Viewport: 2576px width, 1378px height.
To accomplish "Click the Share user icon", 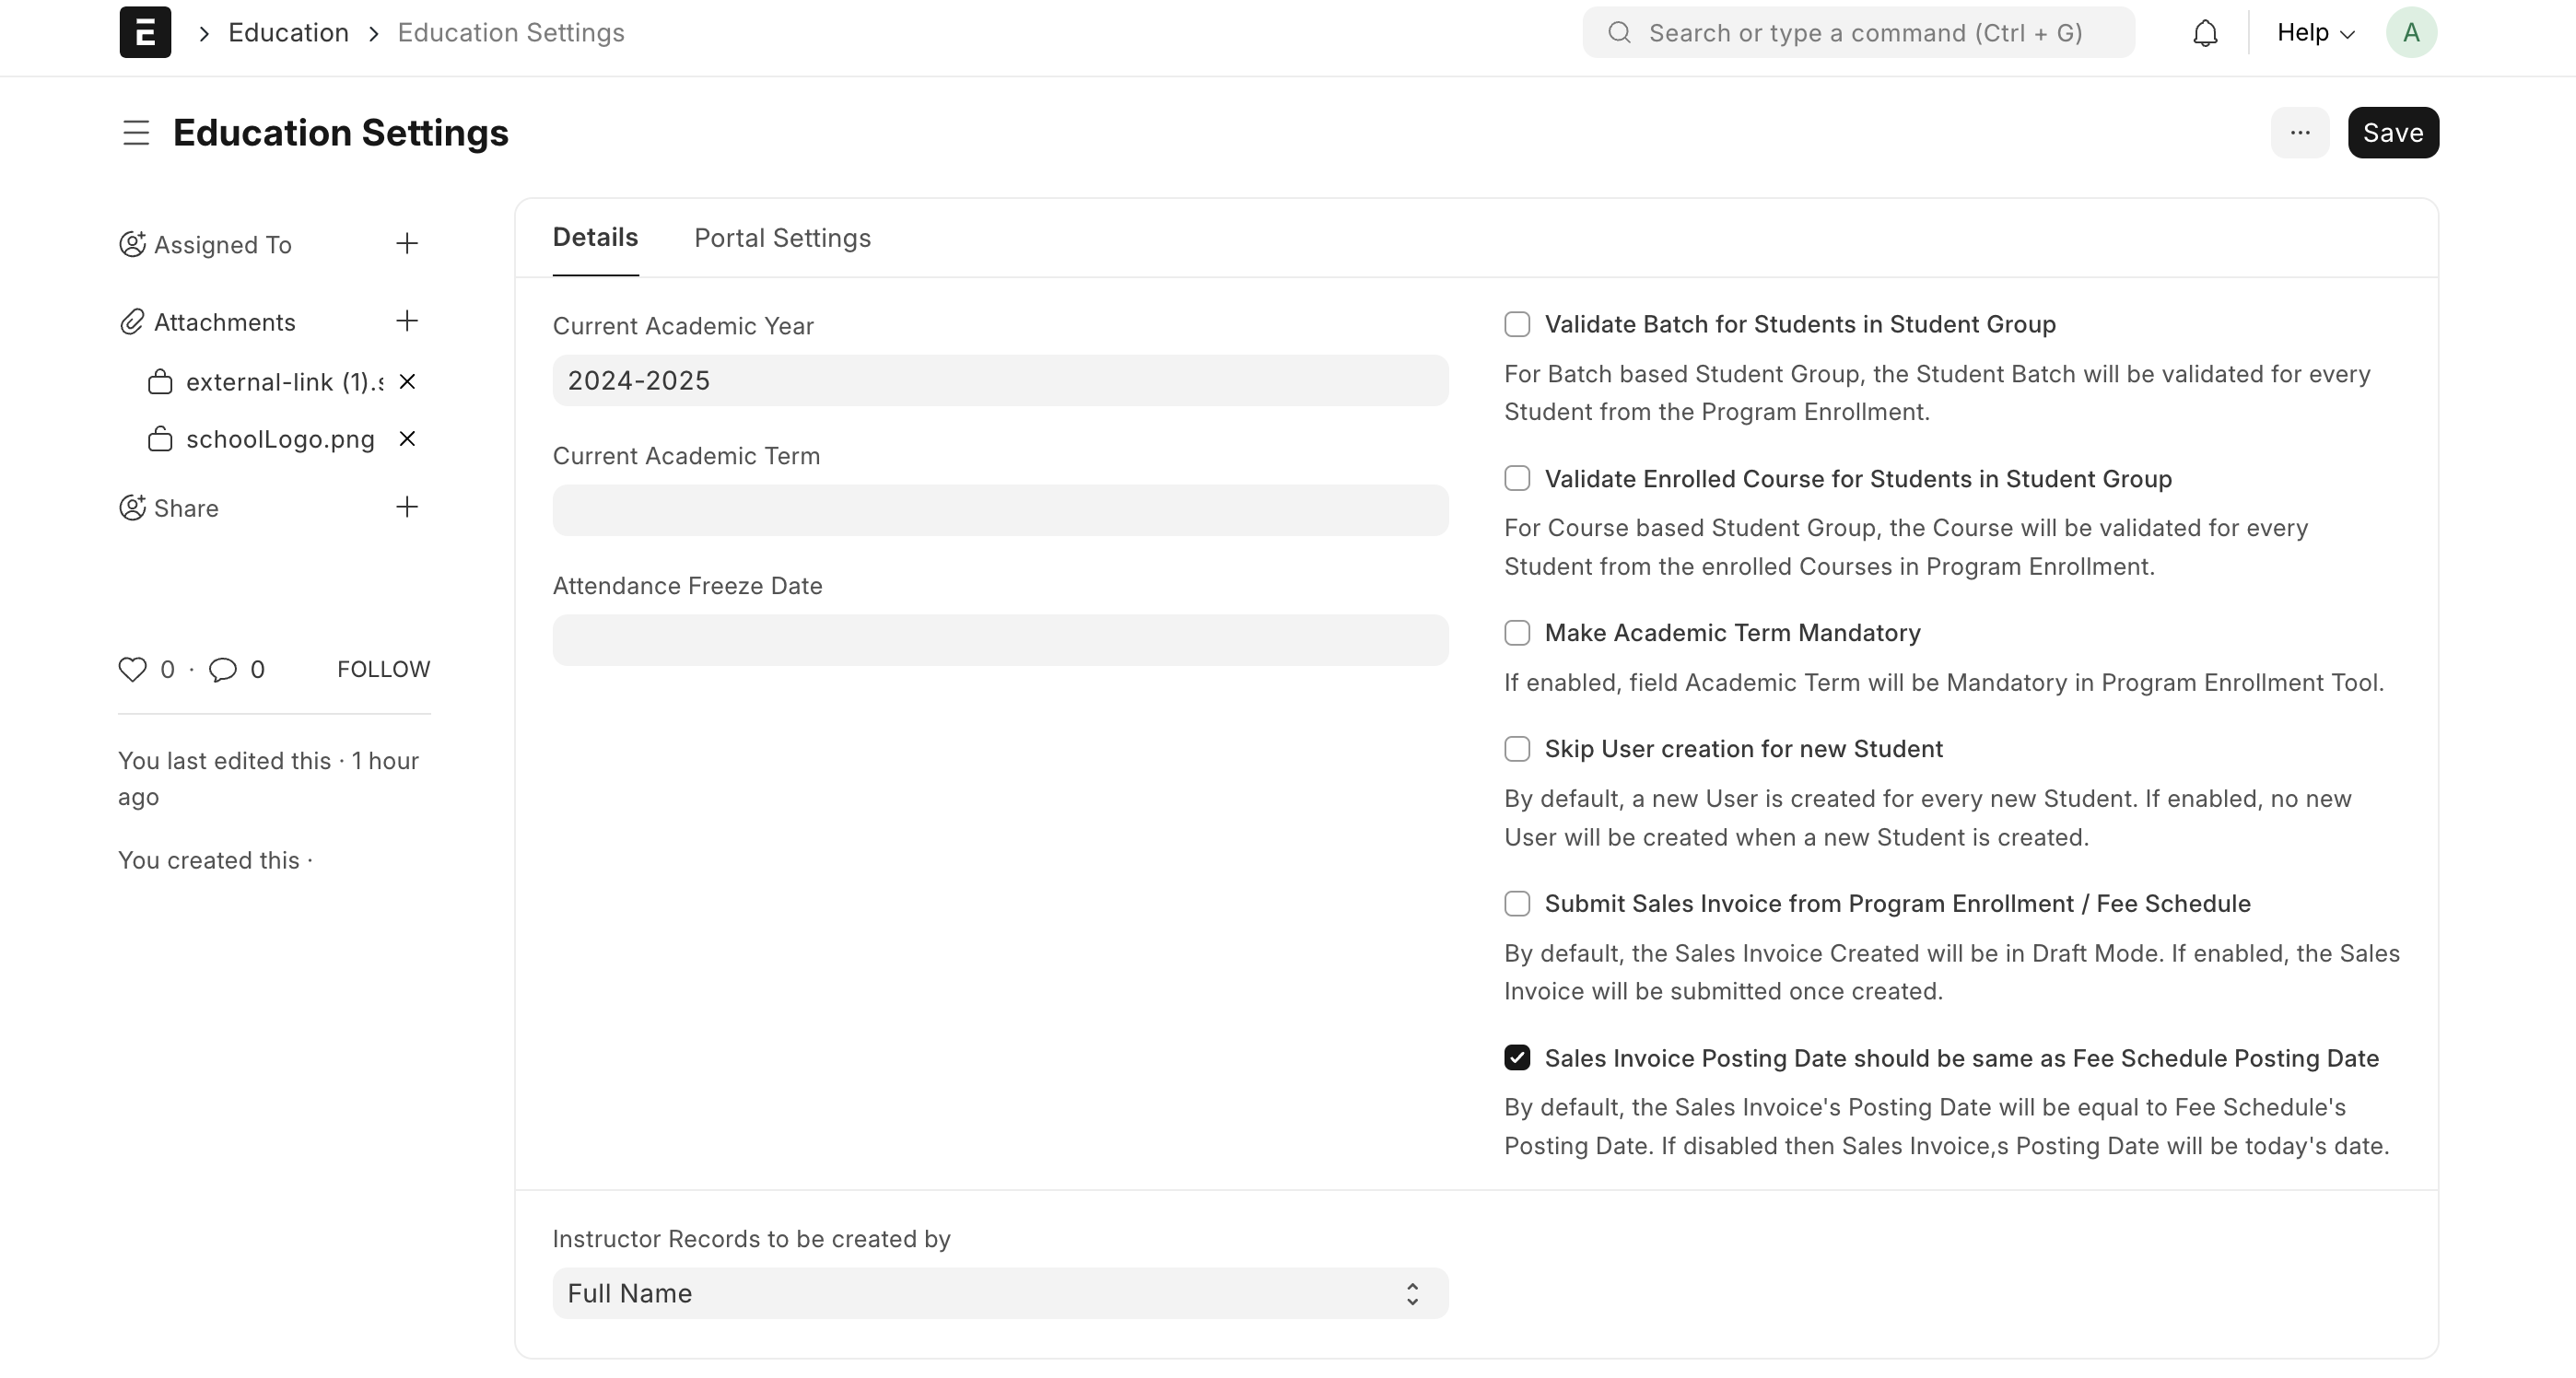I will coord(132,507).
